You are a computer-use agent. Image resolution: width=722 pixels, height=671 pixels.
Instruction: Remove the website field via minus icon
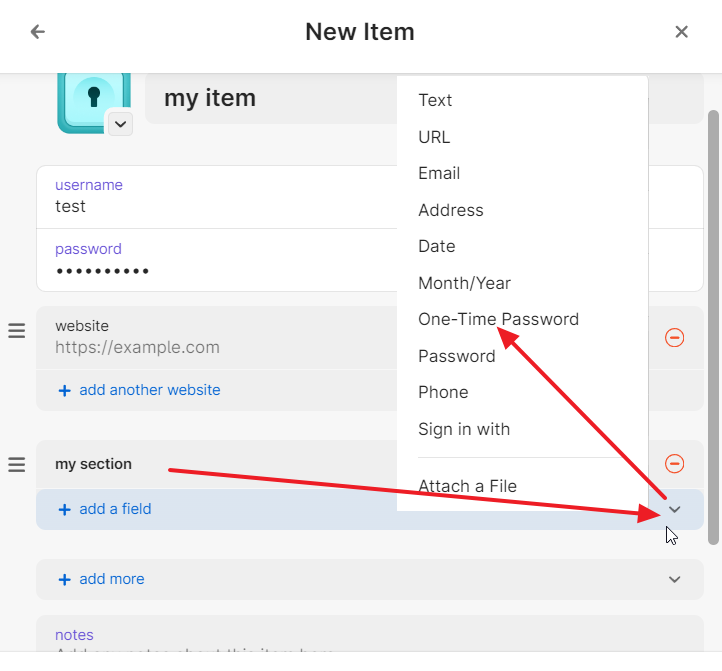(x=674, y=338)
